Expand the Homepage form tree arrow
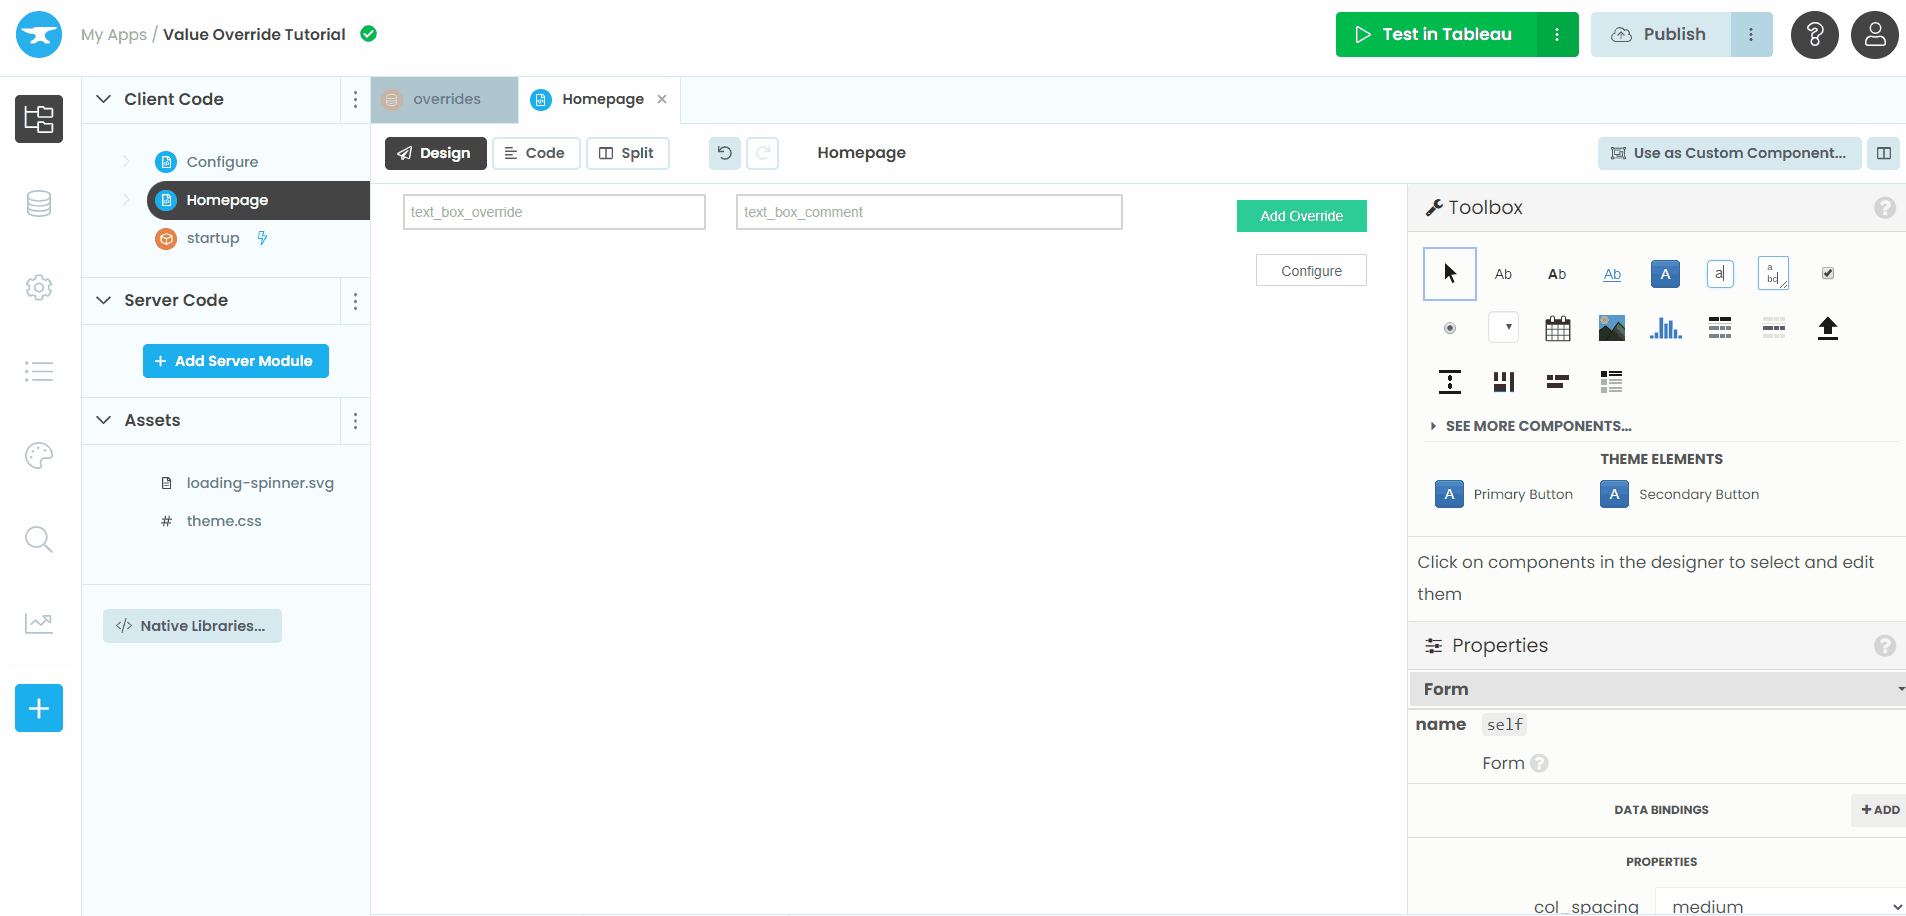This screenshot has width=1906, height=916. (126, 199)
